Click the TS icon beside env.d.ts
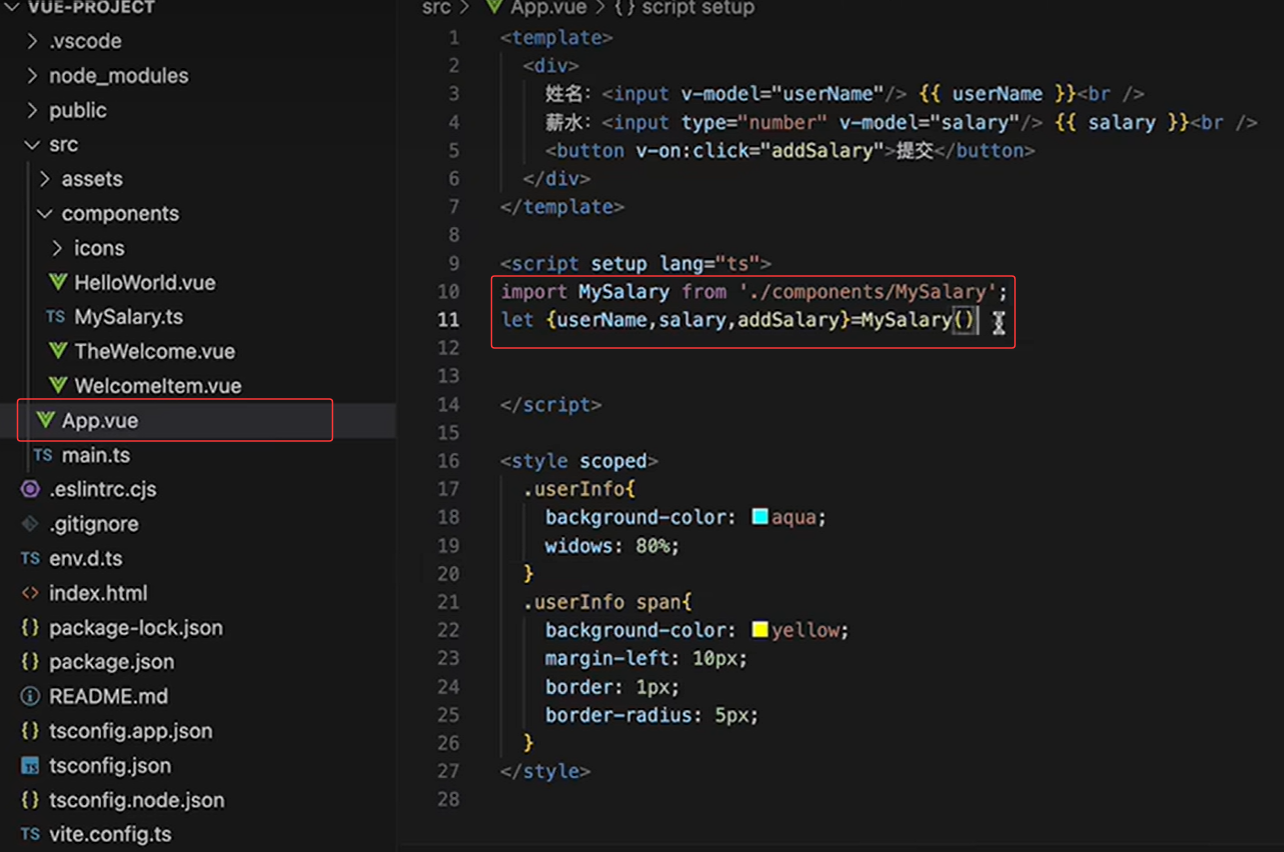Viewport: 1284px width, 852px height. 31,558
